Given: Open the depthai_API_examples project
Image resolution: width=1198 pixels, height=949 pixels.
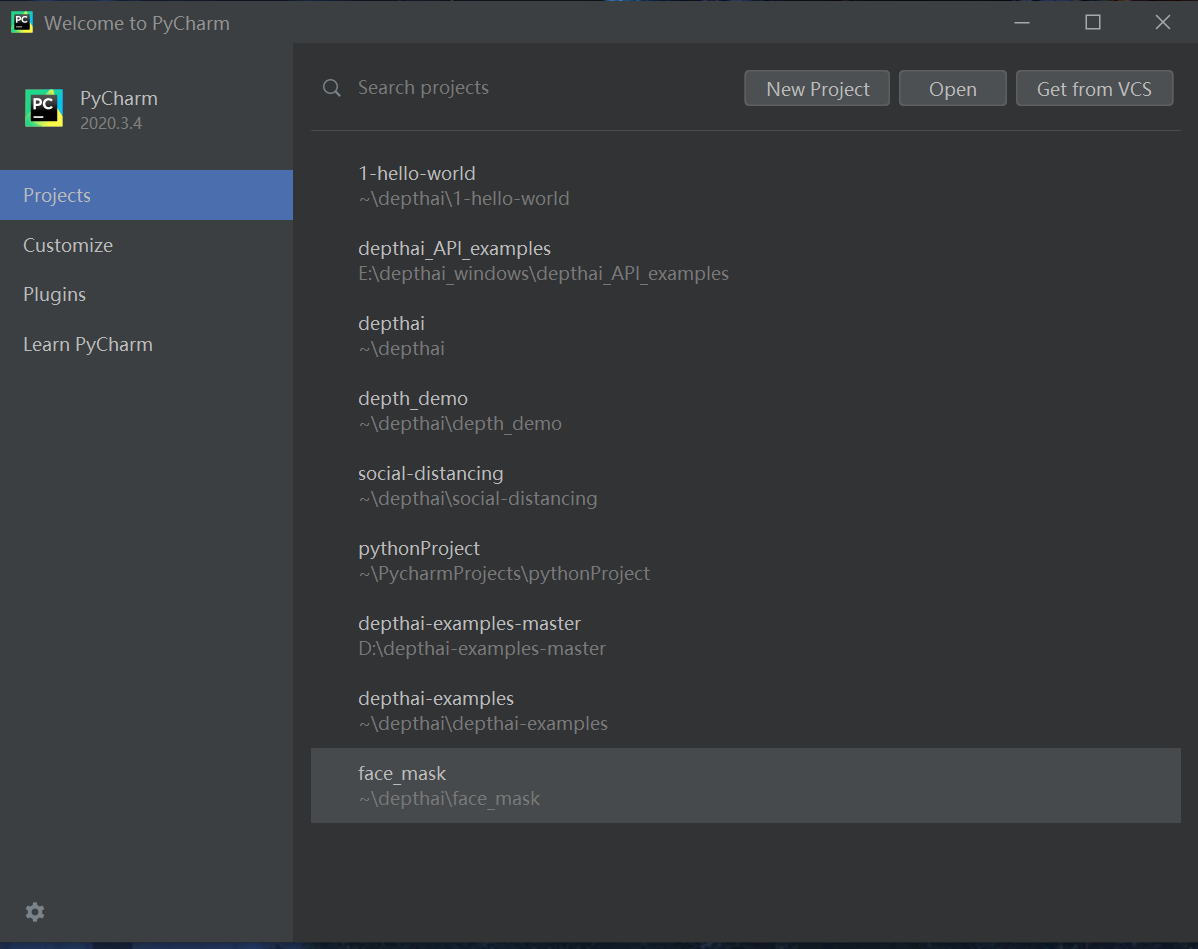Looking at the screenshot, I should pyautogui.click(x=746, y=261).
